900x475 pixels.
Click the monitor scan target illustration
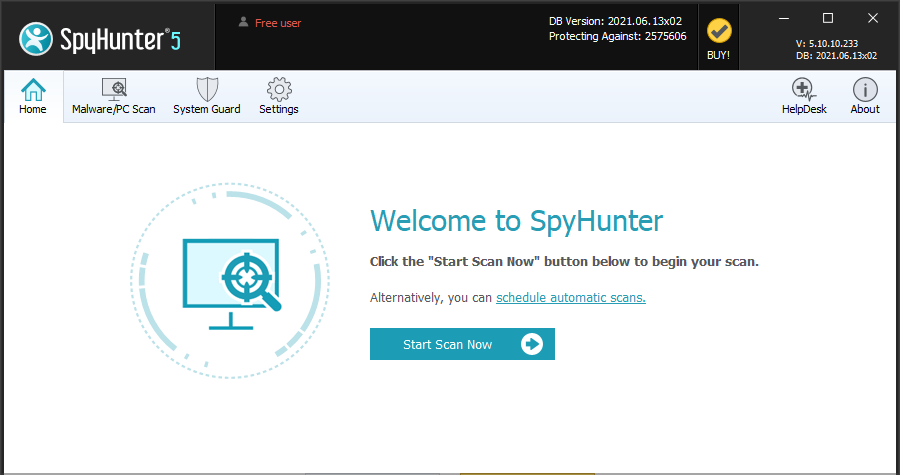(x=230, y=281)
